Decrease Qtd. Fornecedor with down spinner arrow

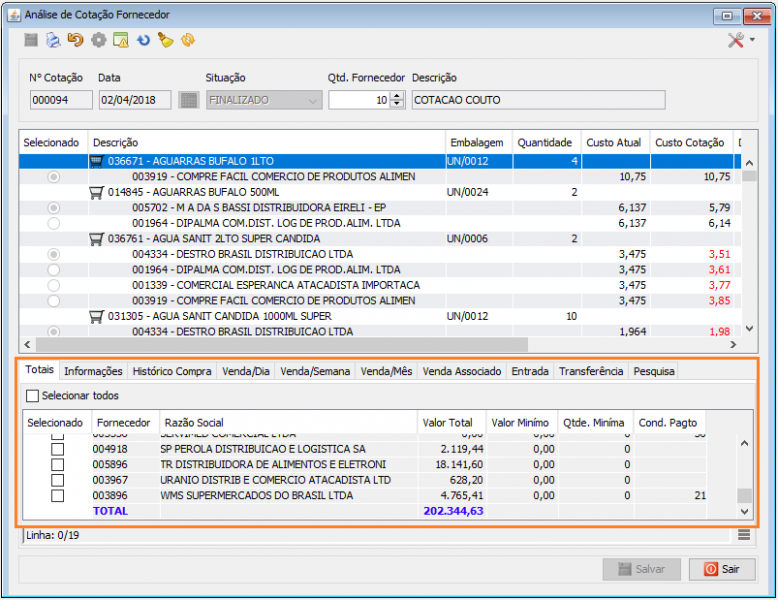(x=396, y=104)
